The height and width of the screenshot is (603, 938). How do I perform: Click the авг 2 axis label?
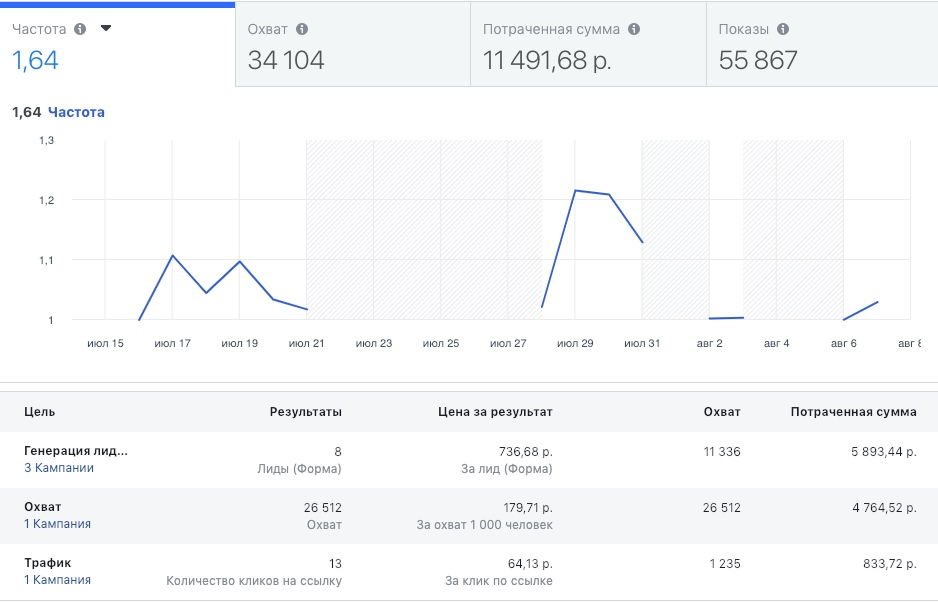(x=709, y=343)
